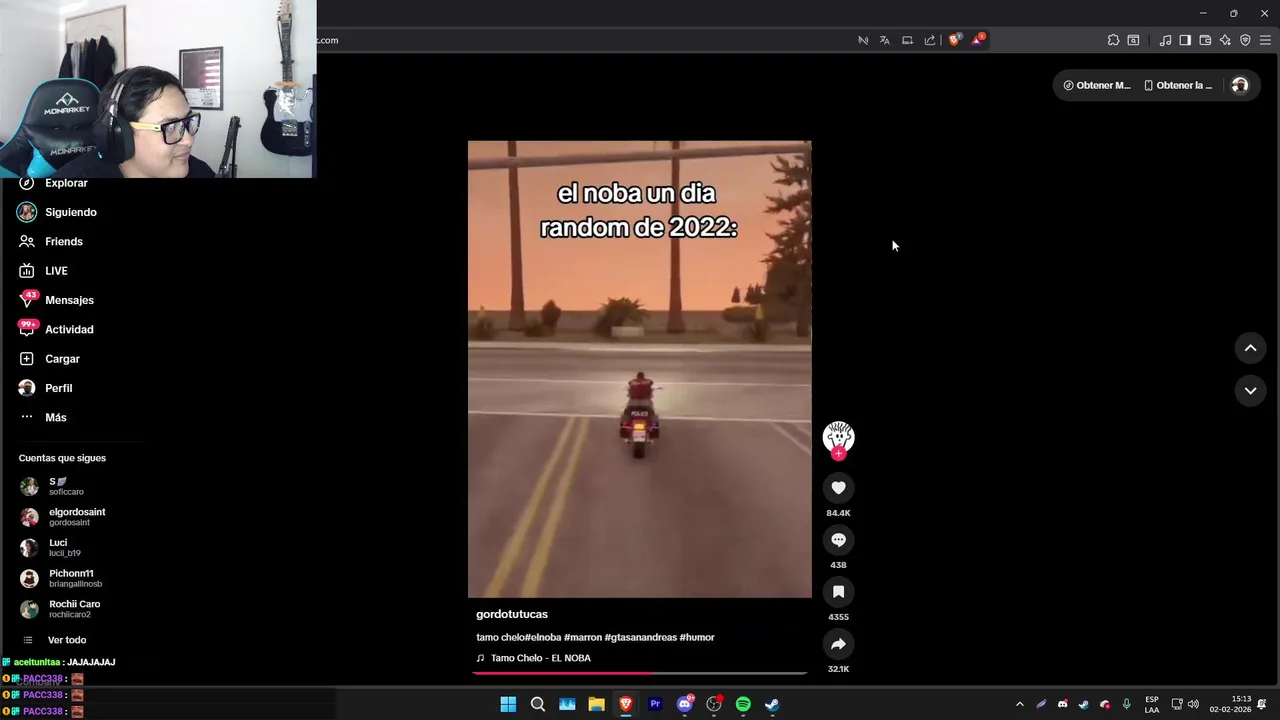Open the media control music note icon

coord(1165,40)
